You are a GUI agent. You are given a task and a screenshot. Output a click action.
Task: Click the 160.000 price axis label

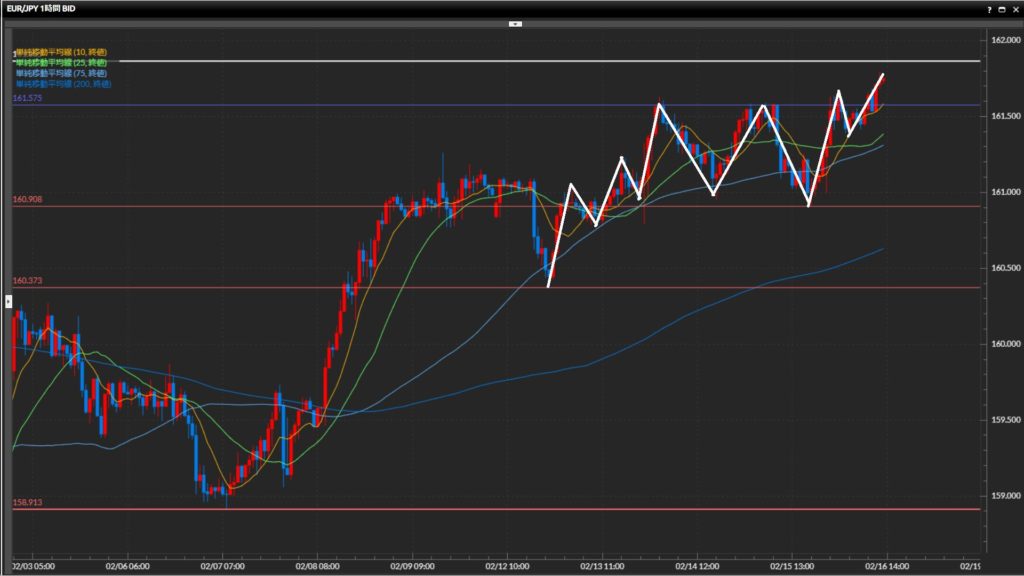click(x=1004, y=344)
